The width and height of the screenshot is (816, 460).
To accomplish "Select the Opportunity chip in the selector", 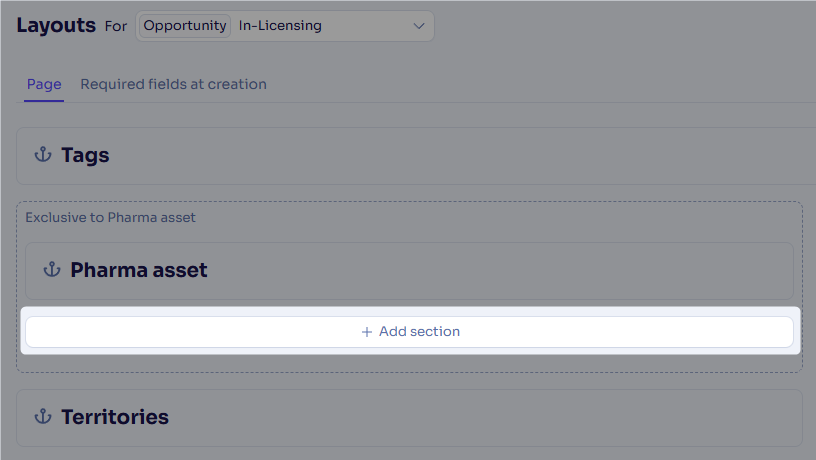I will [x=185, y=25].
